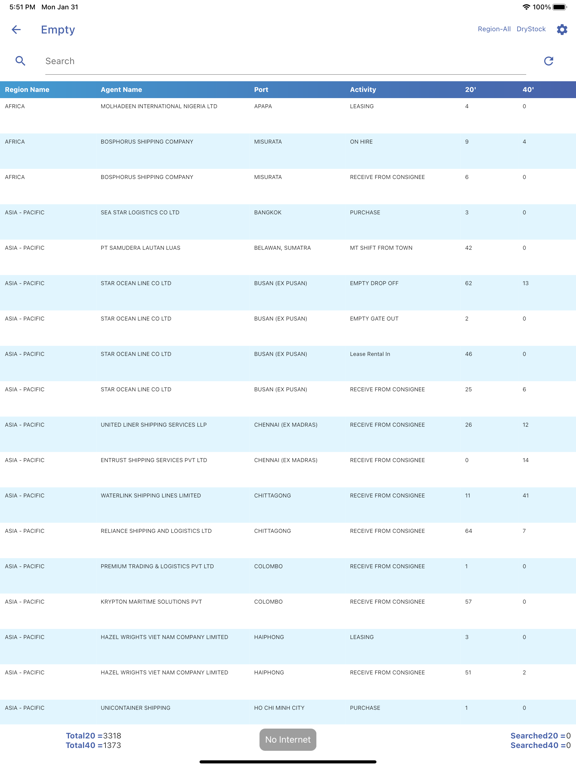The height and width of the screenshot is (768, 576).
Task: Select UNICONTAINER SHIPPING agent
Action: pyautogui.click(x=135, y=708)
